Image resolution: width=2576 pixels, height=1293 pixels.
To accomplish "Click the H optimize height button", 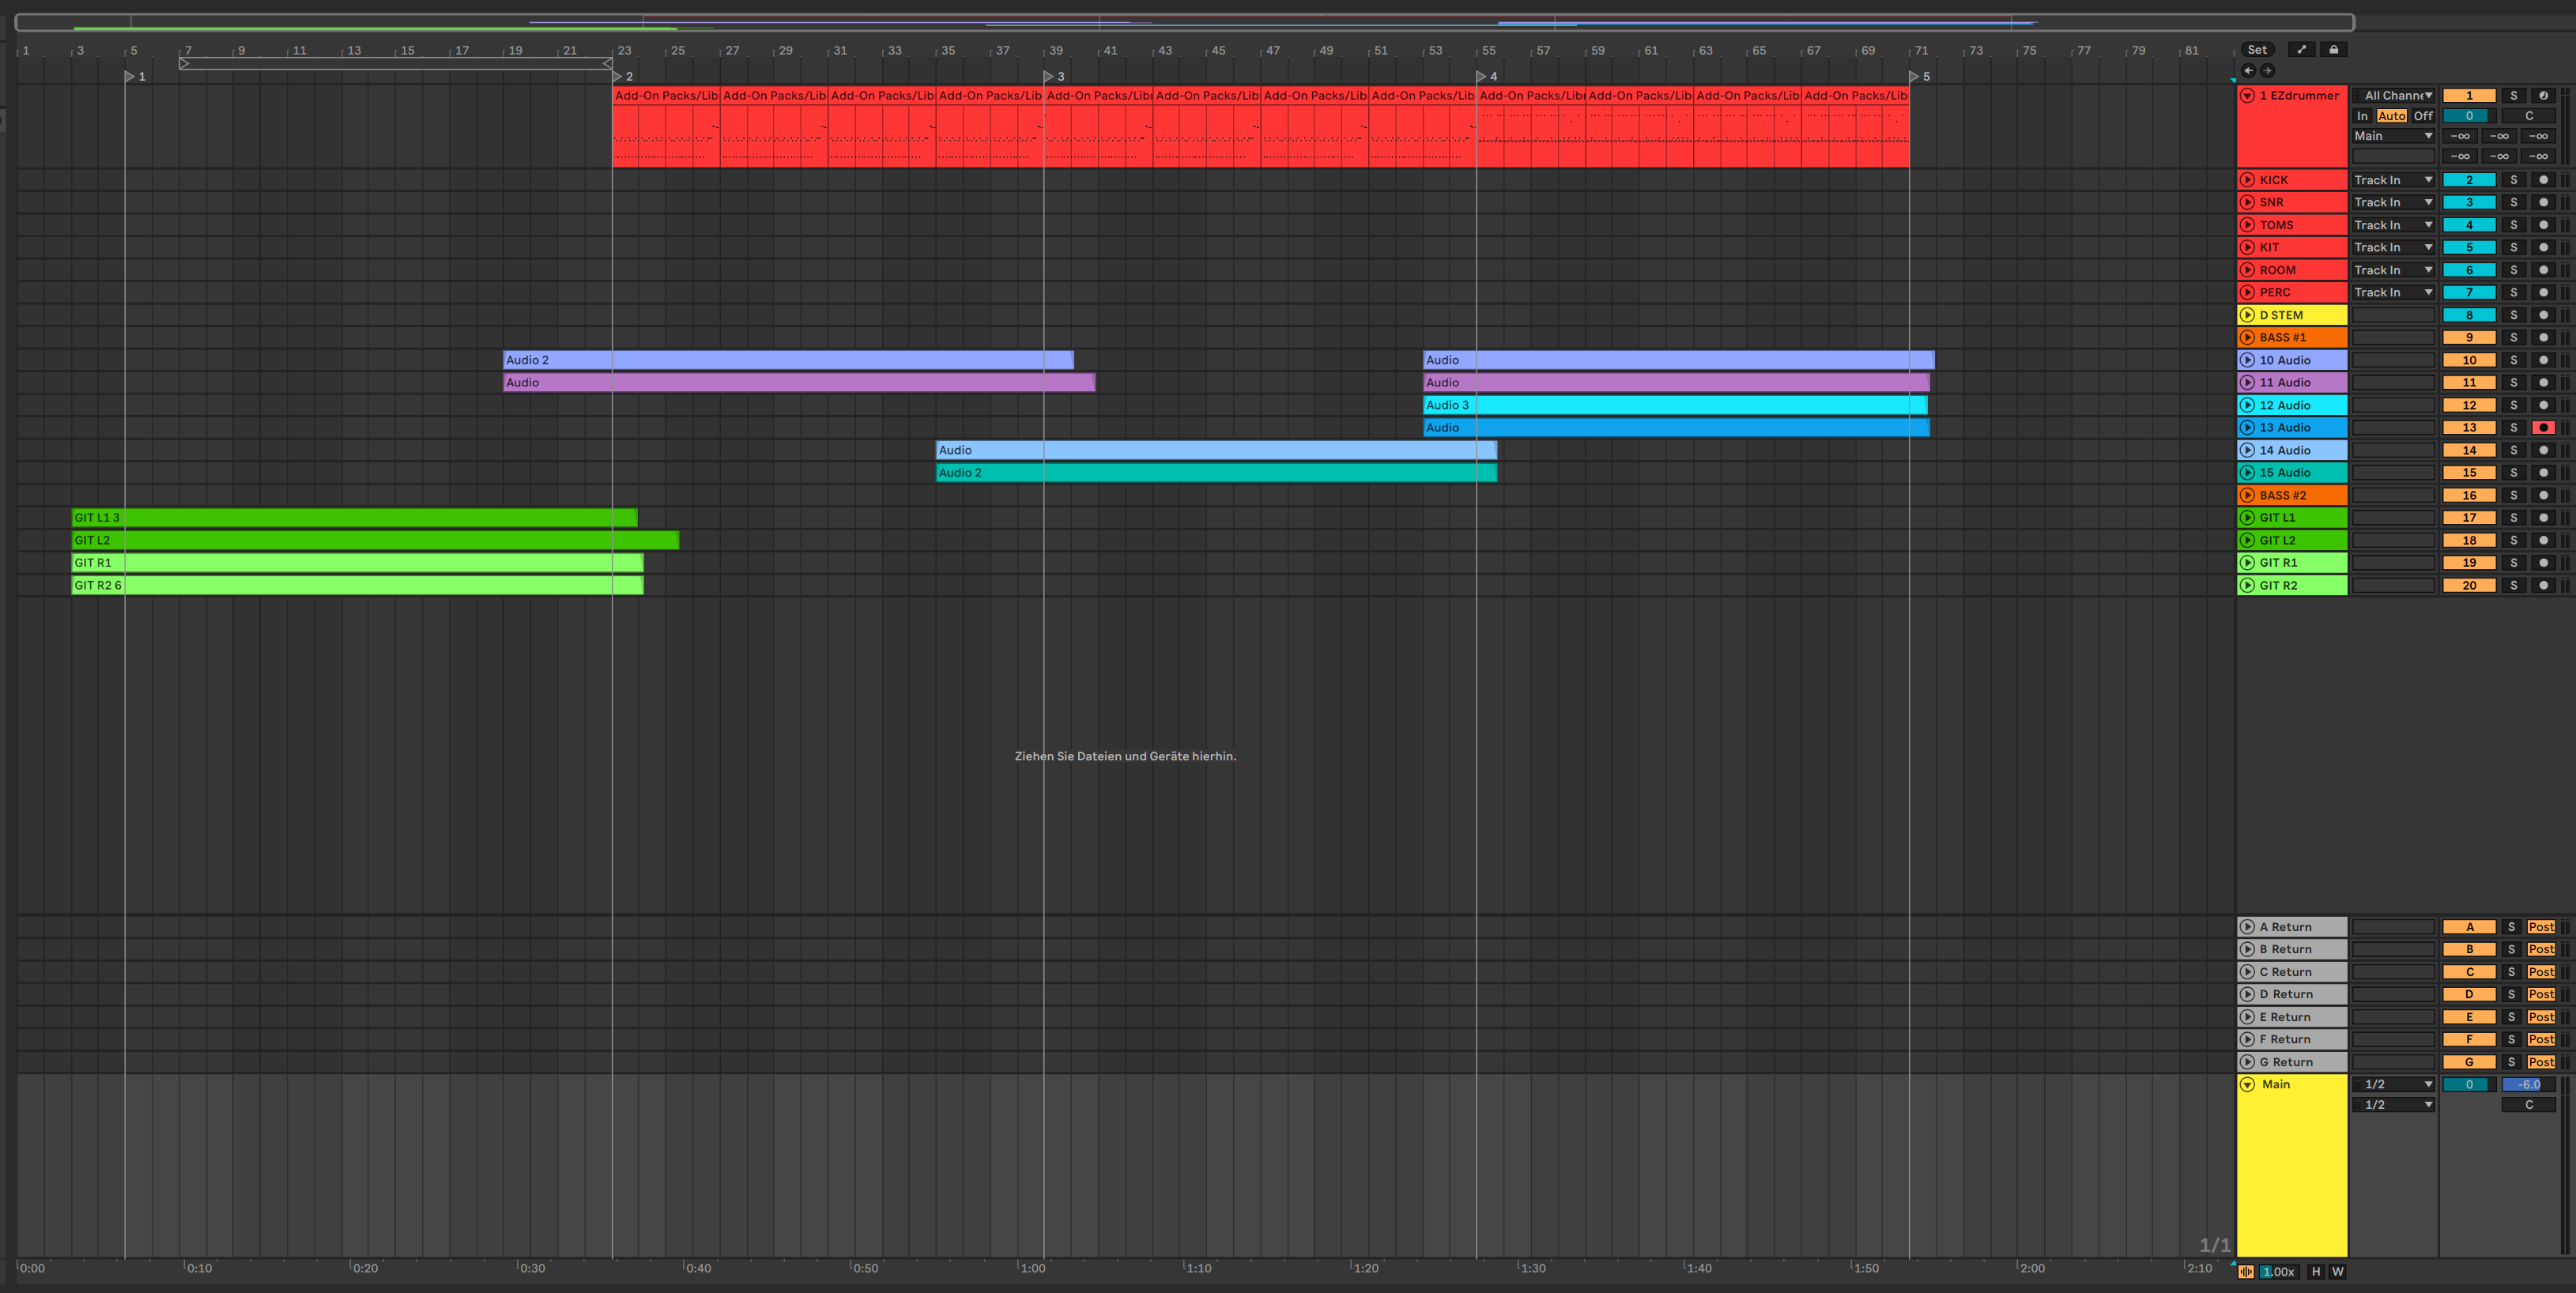I will [2315, 1272].
